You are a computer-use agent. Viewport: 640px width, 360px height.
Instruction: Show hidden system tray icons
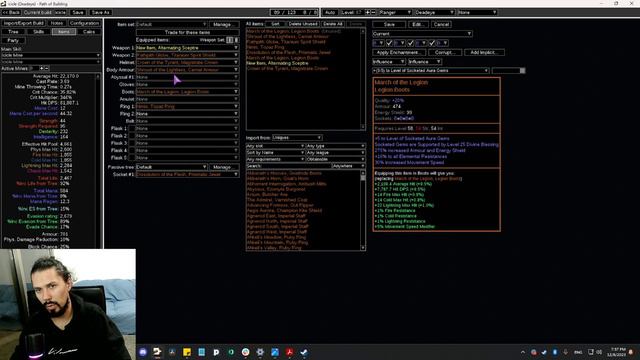click(523, 352)
